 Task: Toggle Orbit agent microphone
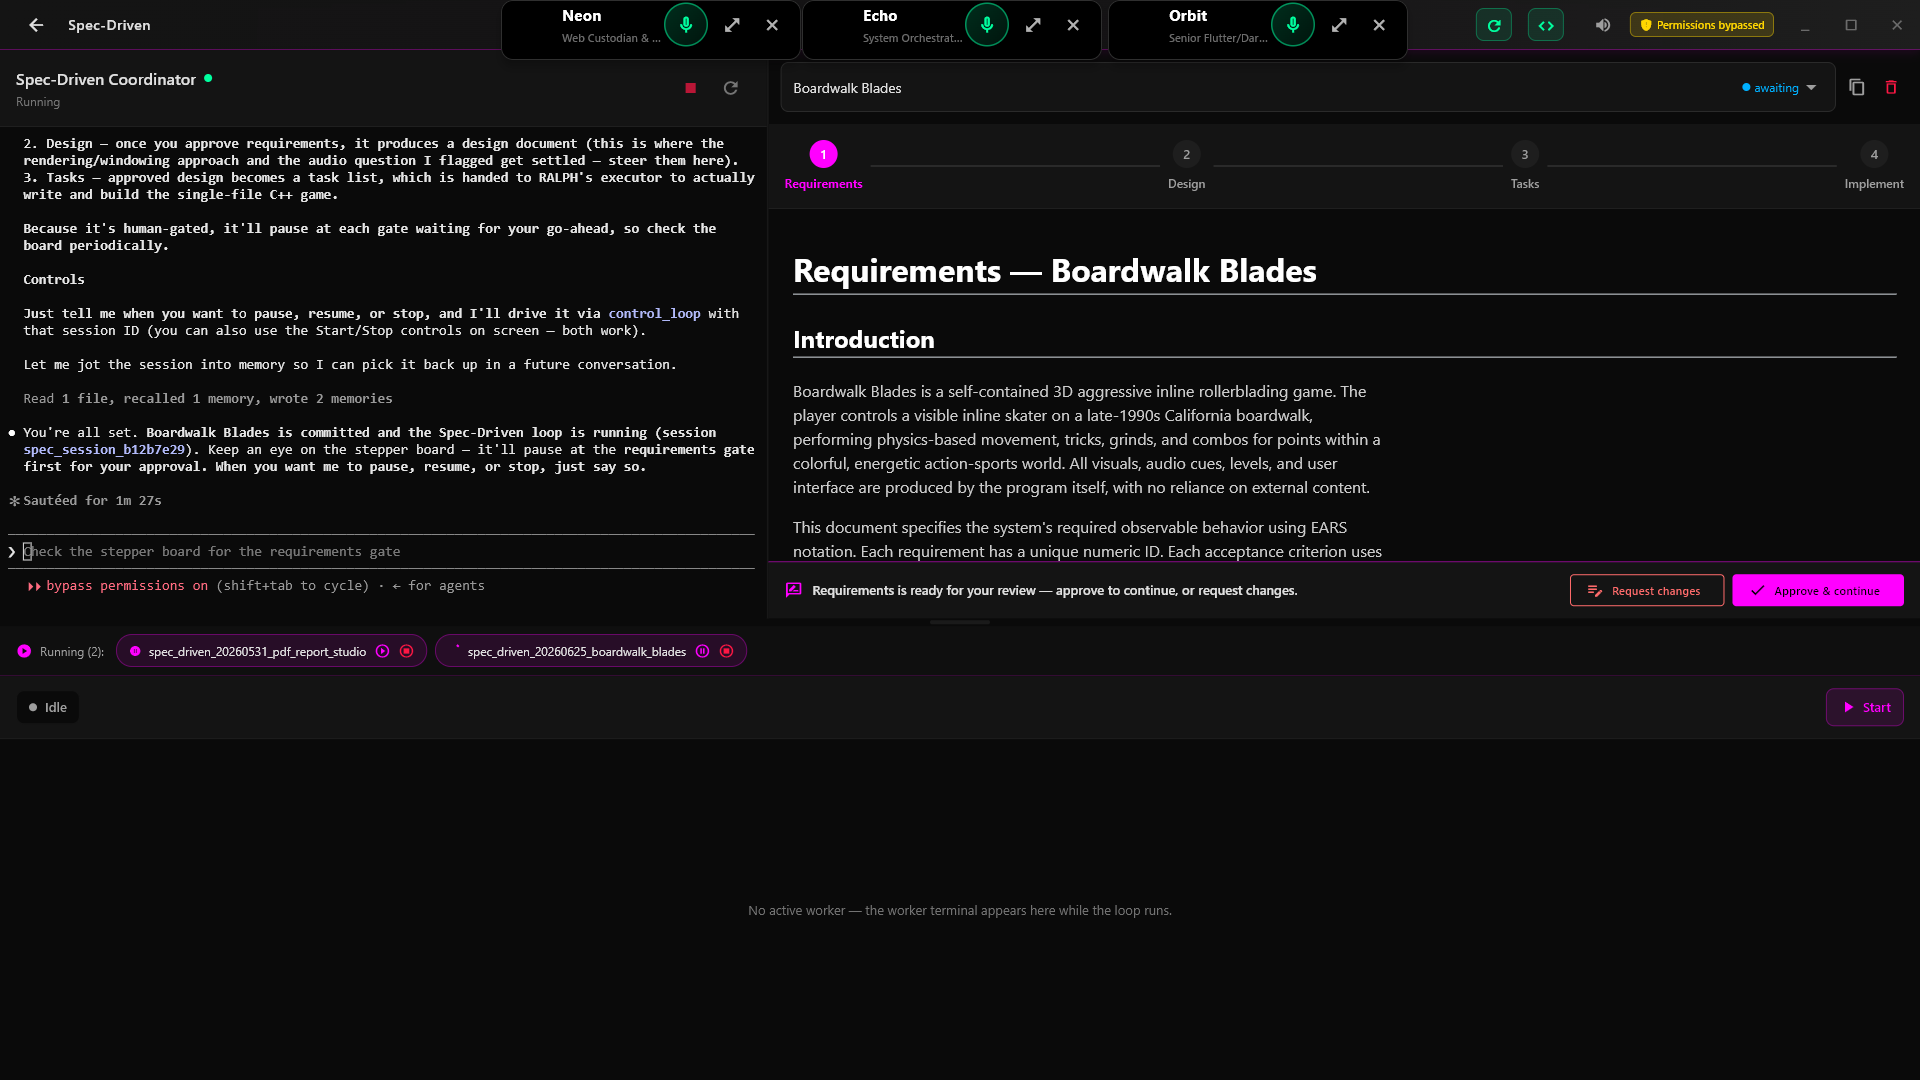1293,25
